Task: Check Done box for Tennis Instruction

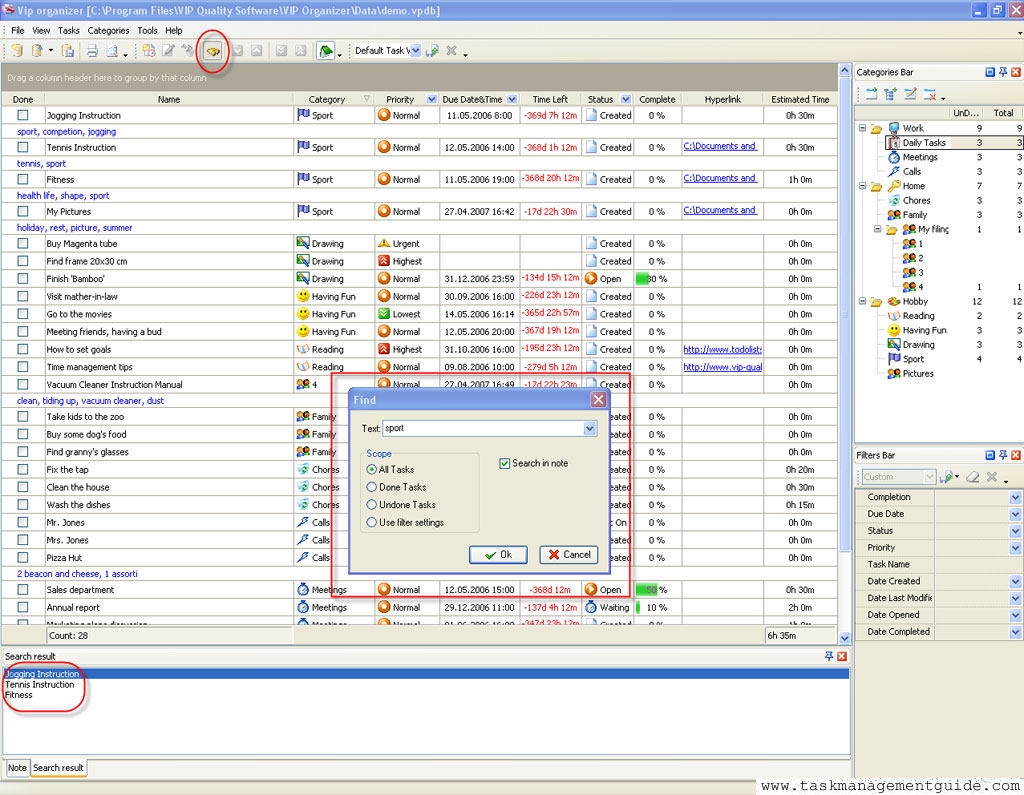Action: click(23, 147)
